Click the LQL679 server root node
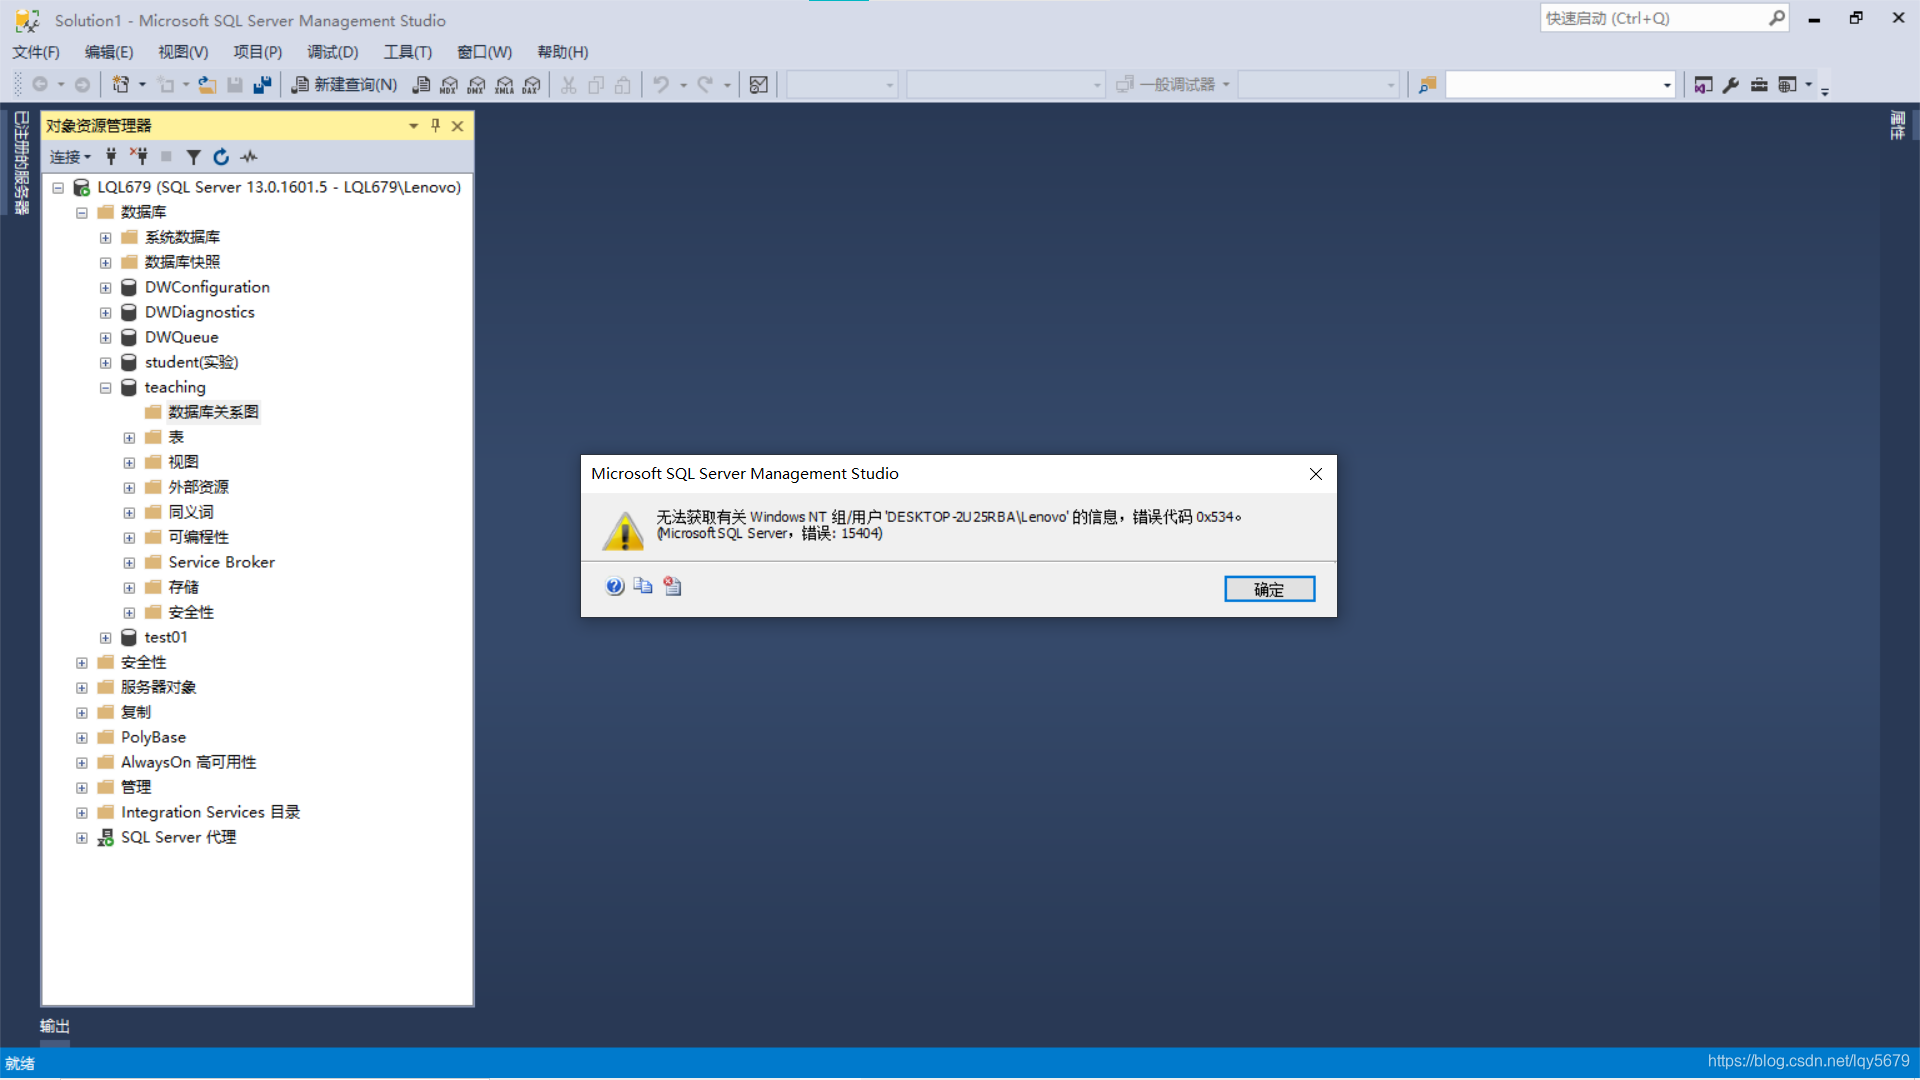This screenshot has width=1920, height=1080. point(277,186)
